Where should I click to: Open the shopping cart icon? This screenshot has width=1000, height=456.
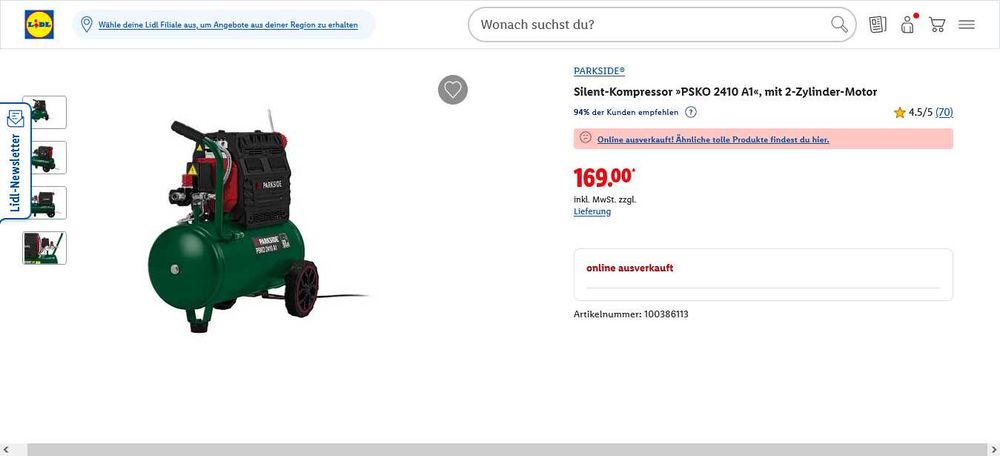coord(937,25)
